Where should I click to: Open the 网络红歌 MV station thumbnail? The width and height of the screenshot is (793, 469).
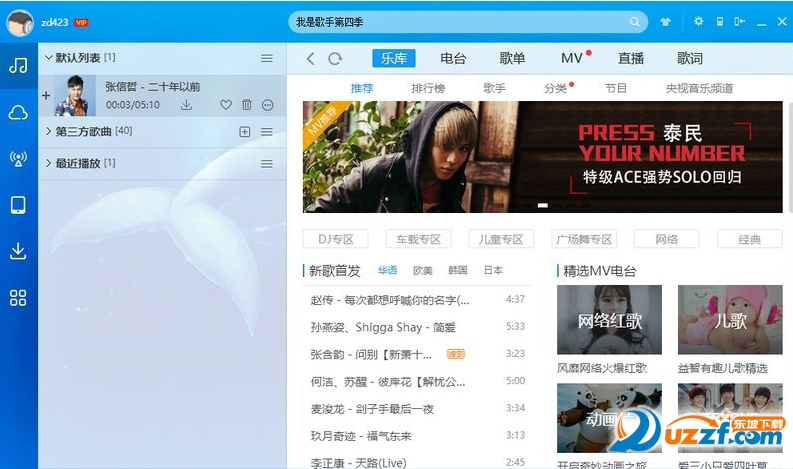click(609, 319)
